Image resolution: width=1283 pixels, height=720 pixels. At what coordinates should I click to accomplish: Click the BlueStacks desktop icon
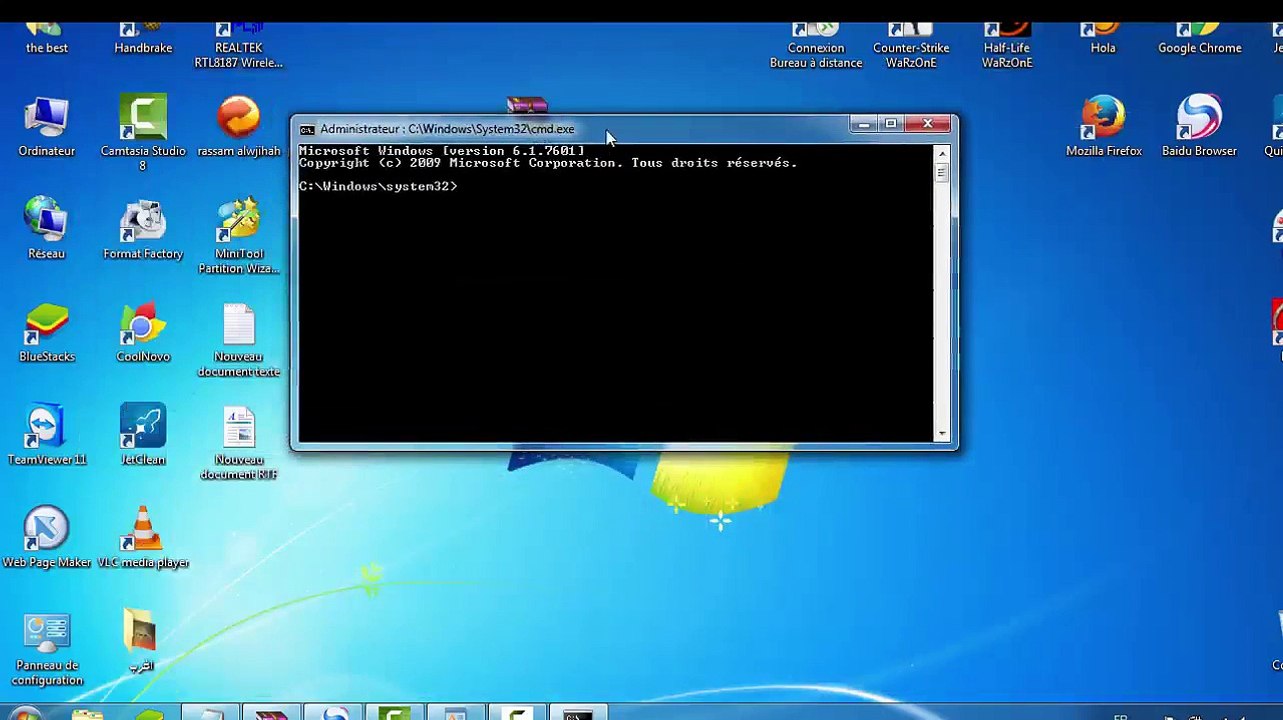tap(47, 333)
